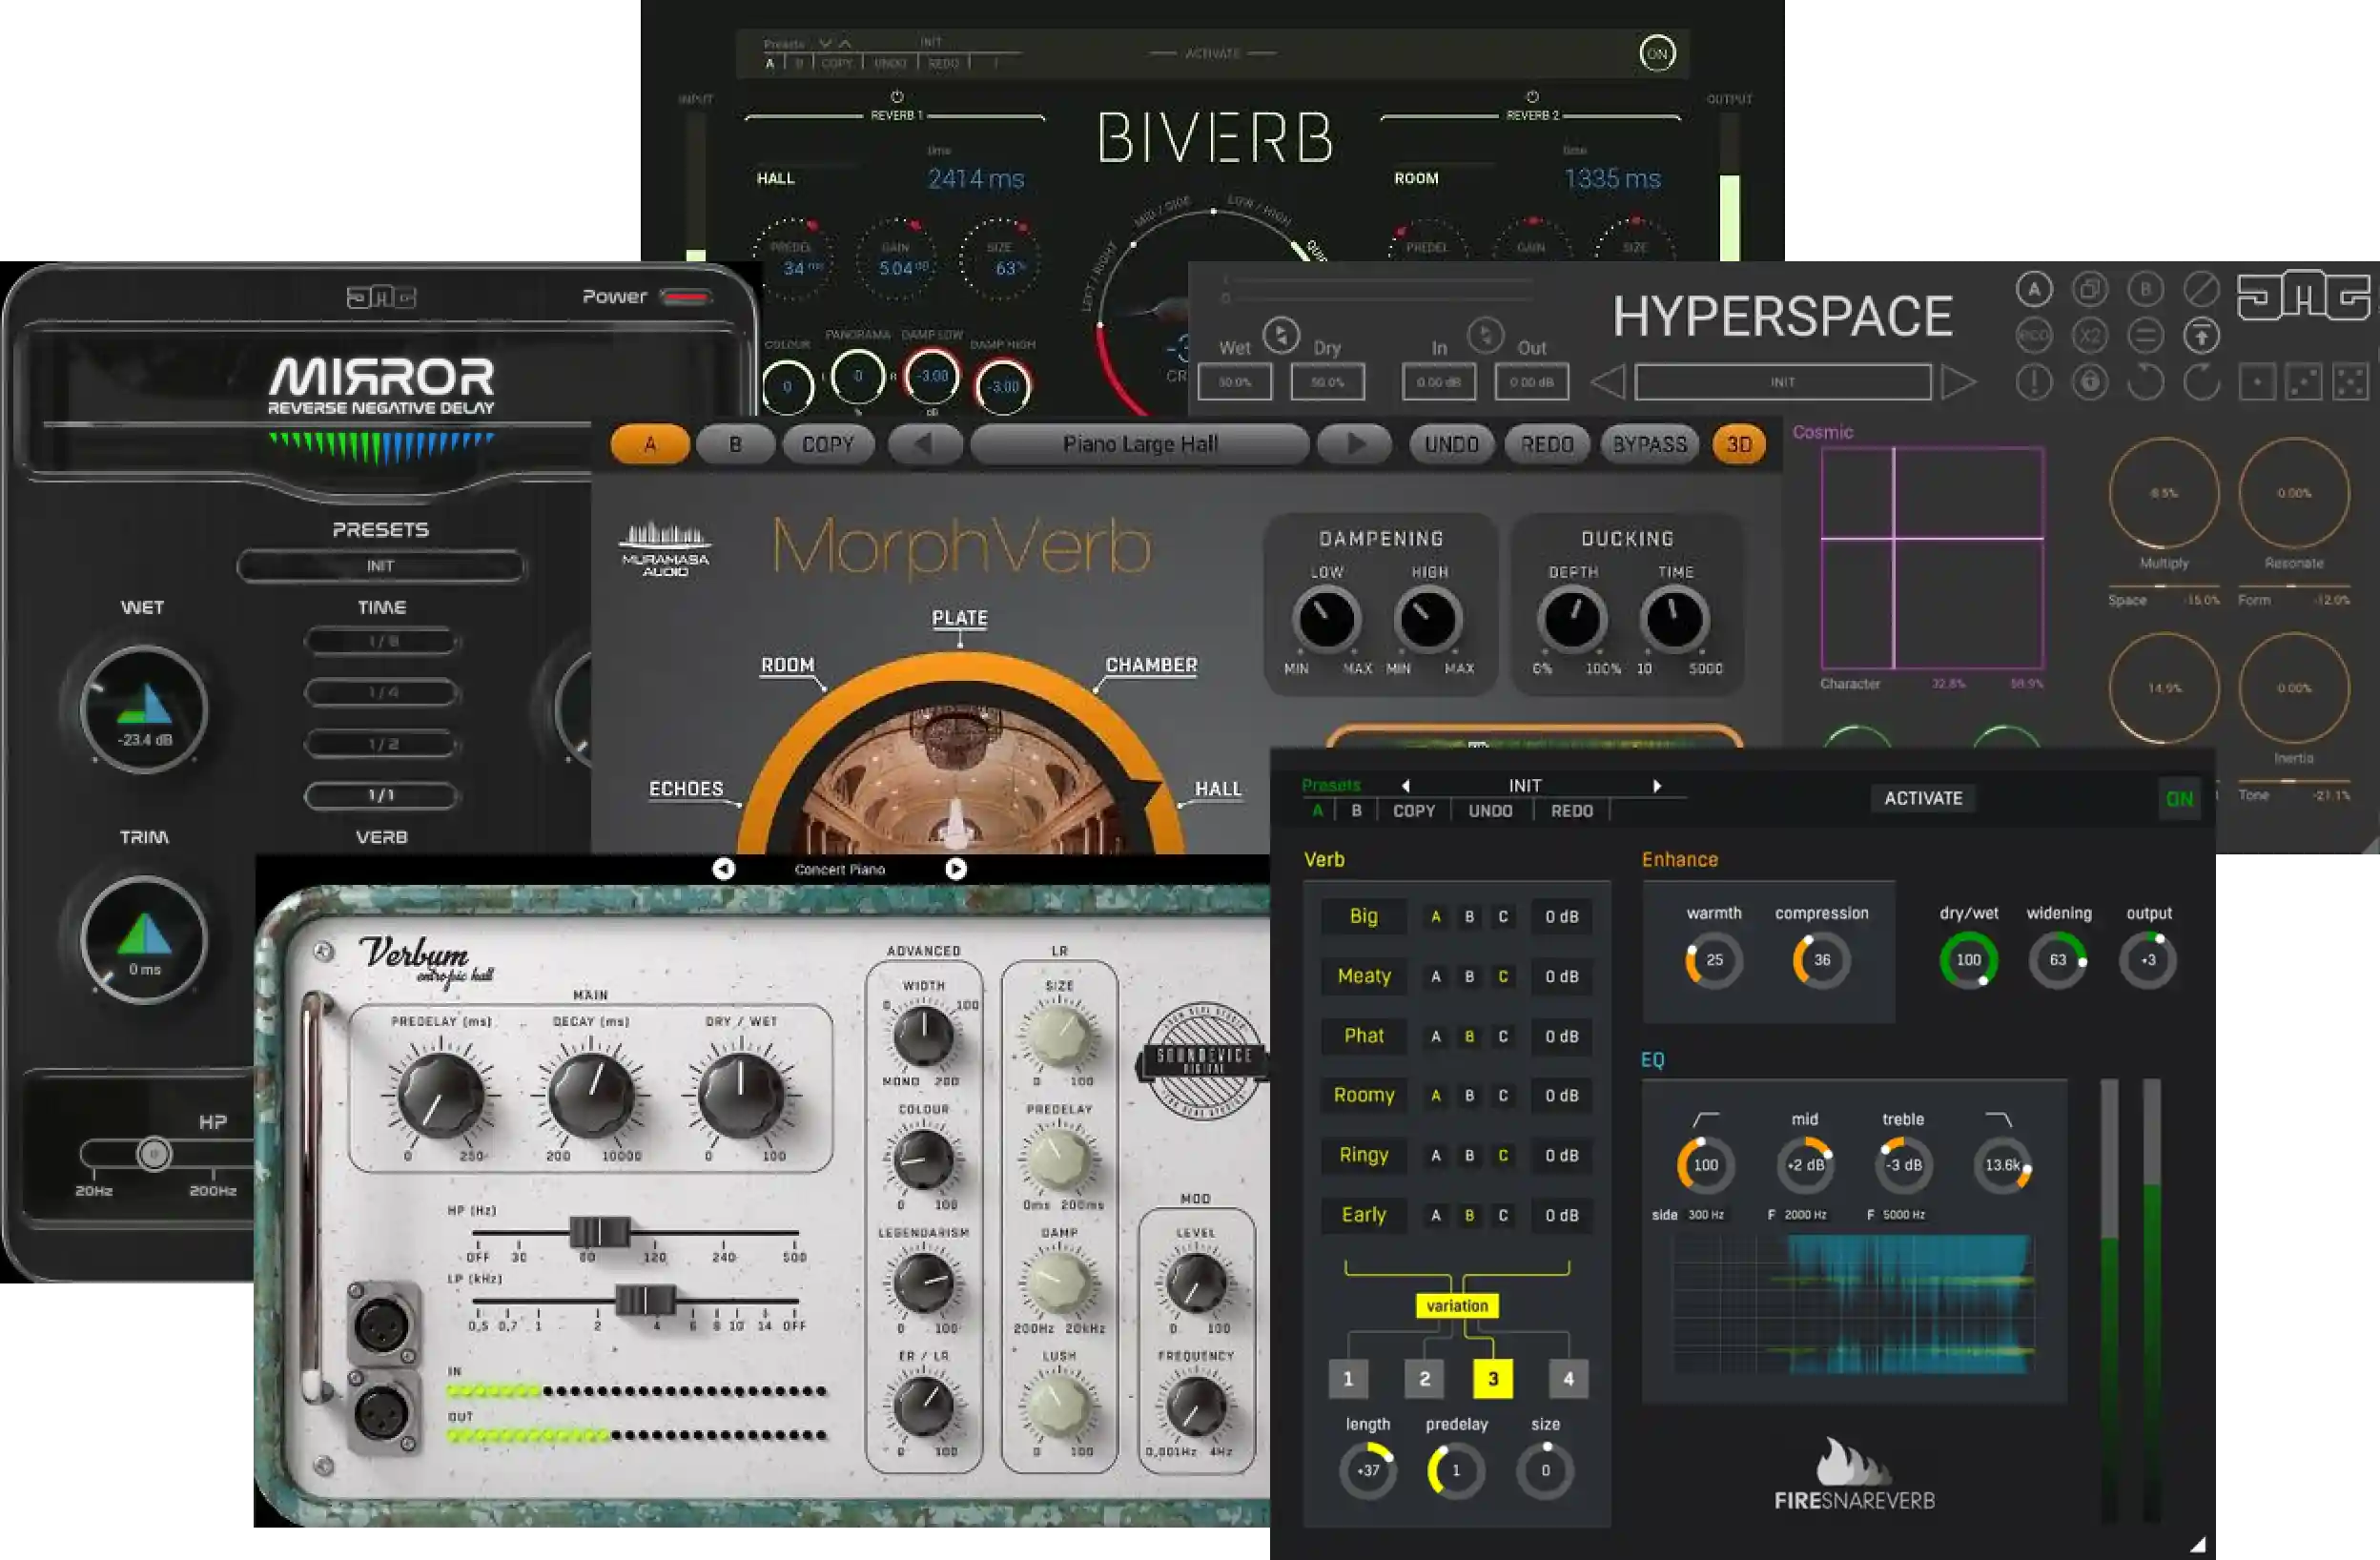Click the LP (kHz) fader handle in Verbum

(x=645, y=1301)
